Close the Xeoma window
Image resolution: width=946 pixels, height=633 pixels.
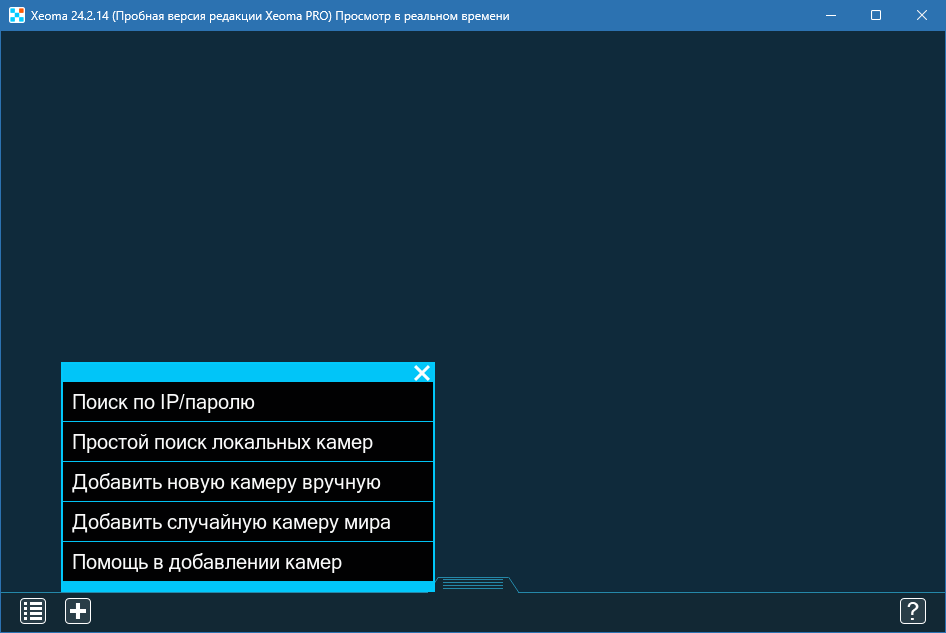point(922,15)
